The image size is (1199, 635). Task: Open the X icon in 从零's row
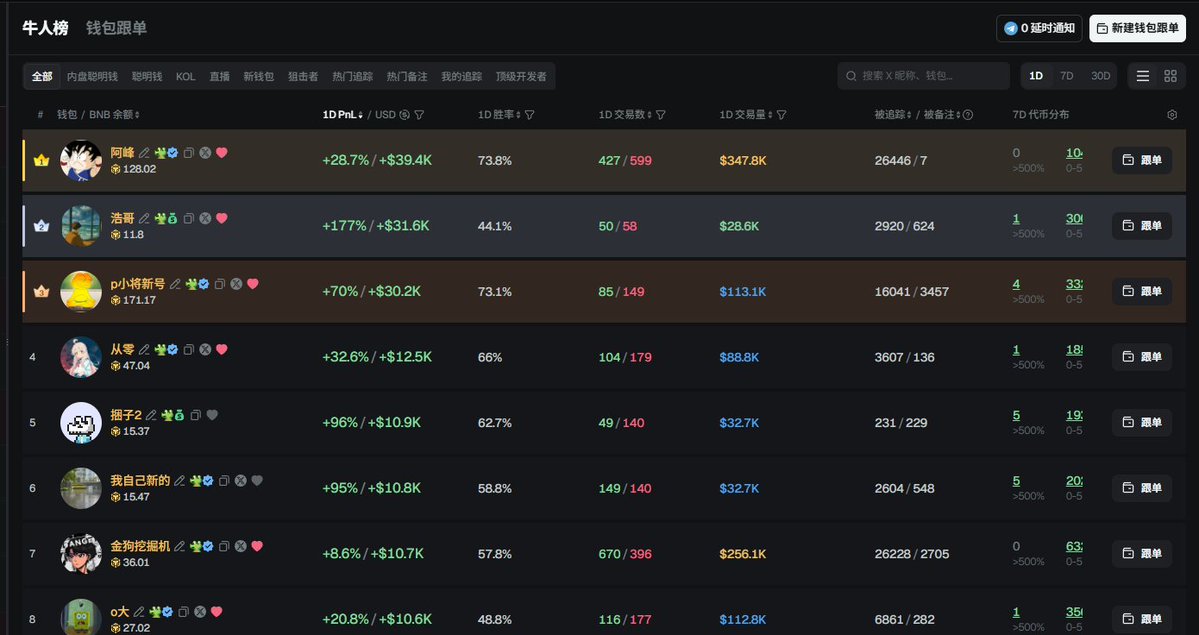(x=205, y=350)
